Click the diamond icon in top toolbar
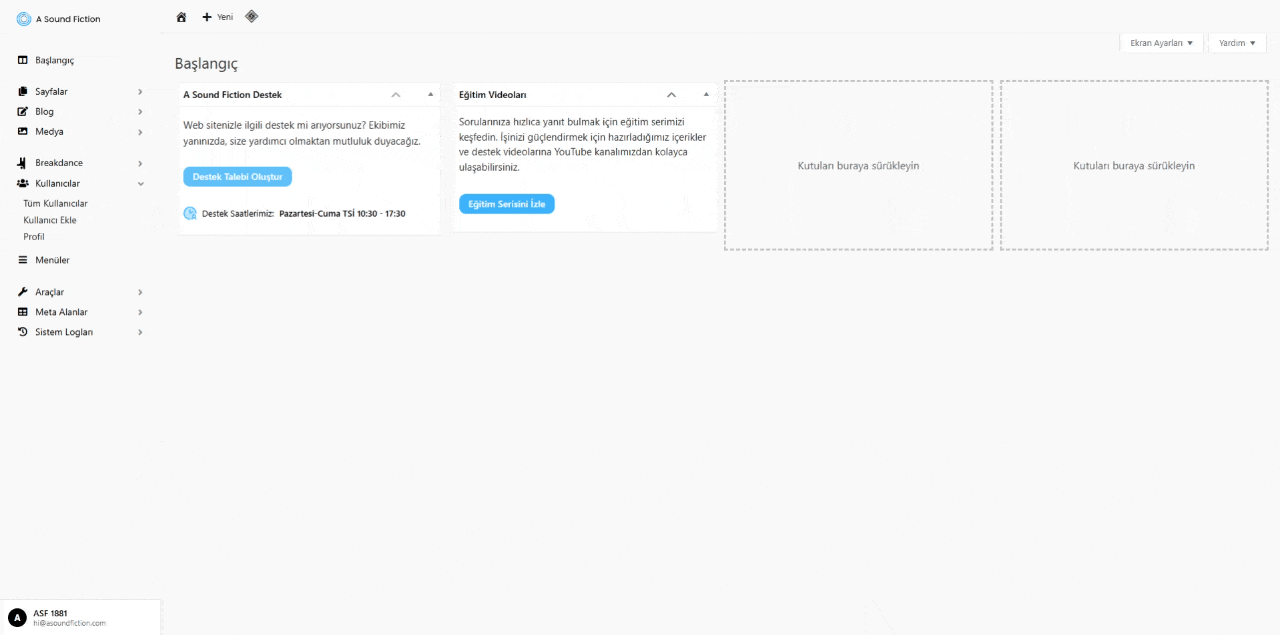Image resolution: width=1280 pixels, height=635 pixels. [x=252, y=16]
